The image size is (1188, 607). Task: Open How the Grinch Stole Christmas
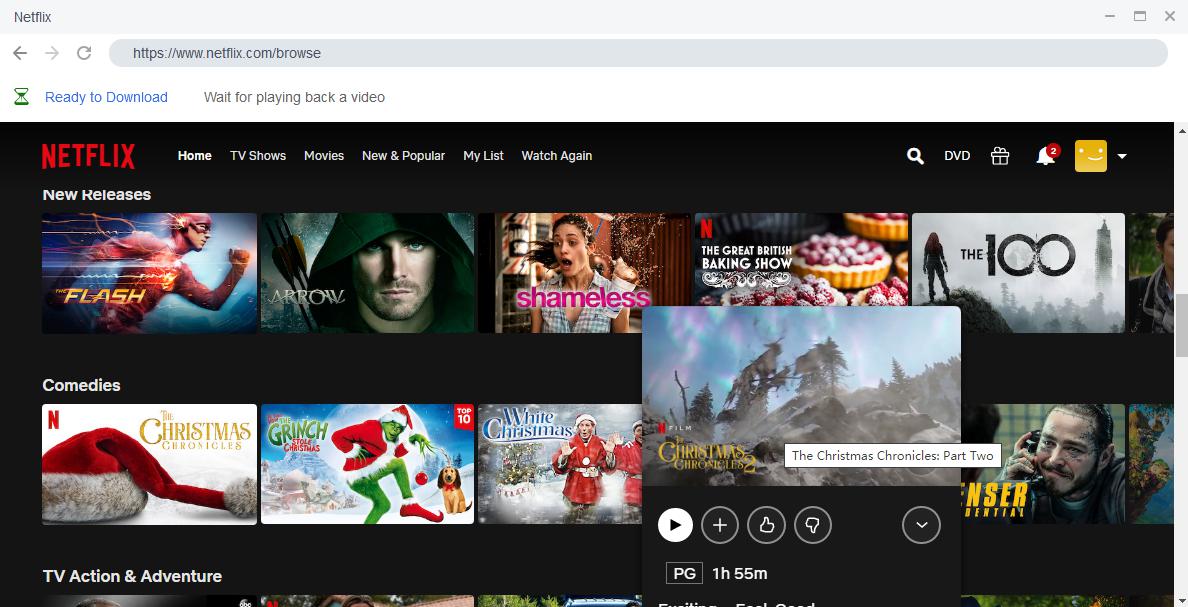pyautogui.click(x=367, y=464)
